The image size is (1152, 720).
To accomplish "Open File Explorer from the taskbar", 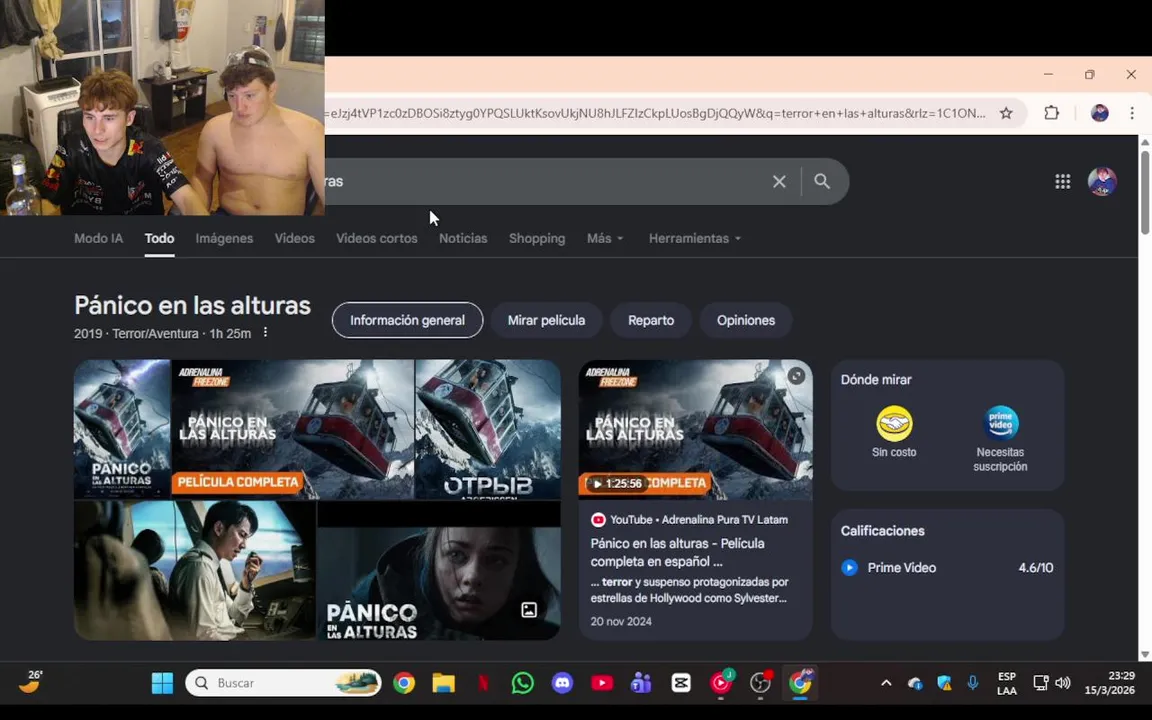I will tap(444, 683).
